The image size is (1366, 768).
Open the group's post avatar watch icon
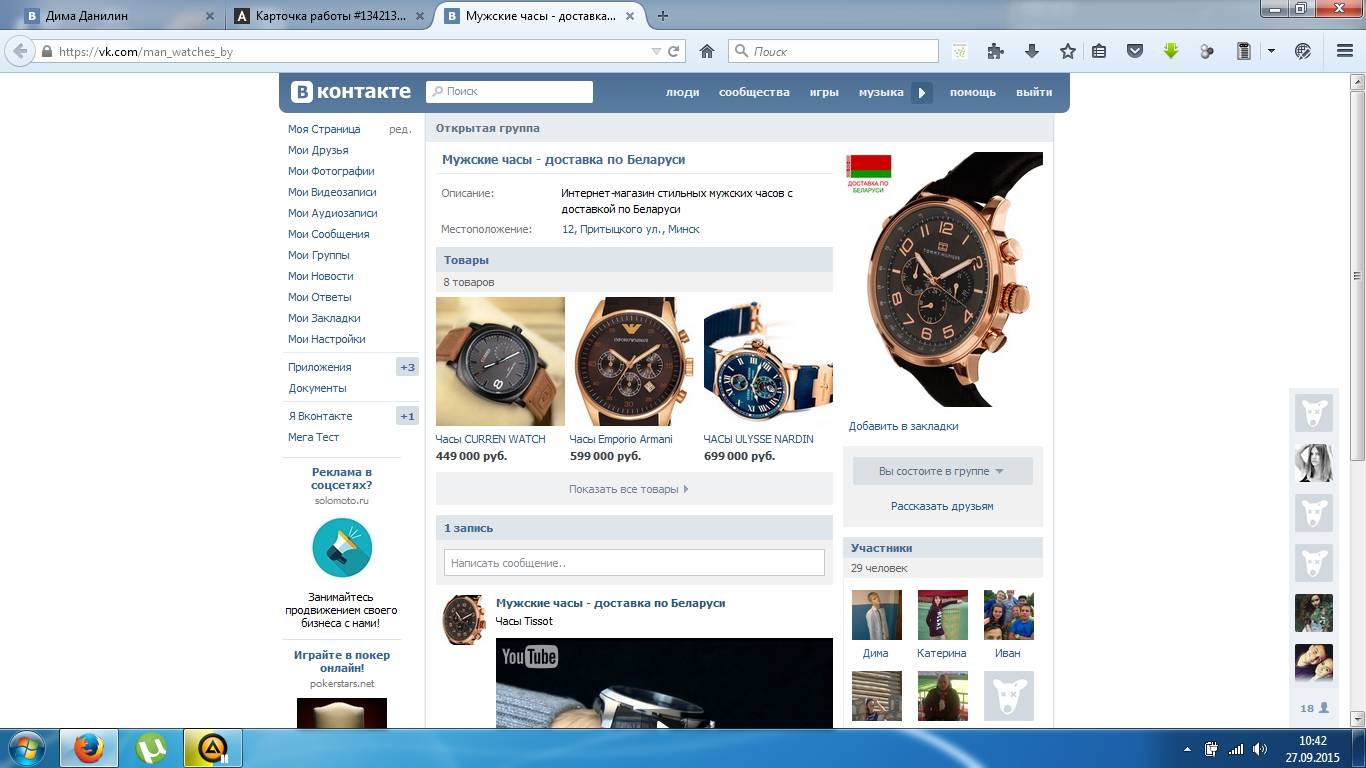click(465, 620)
